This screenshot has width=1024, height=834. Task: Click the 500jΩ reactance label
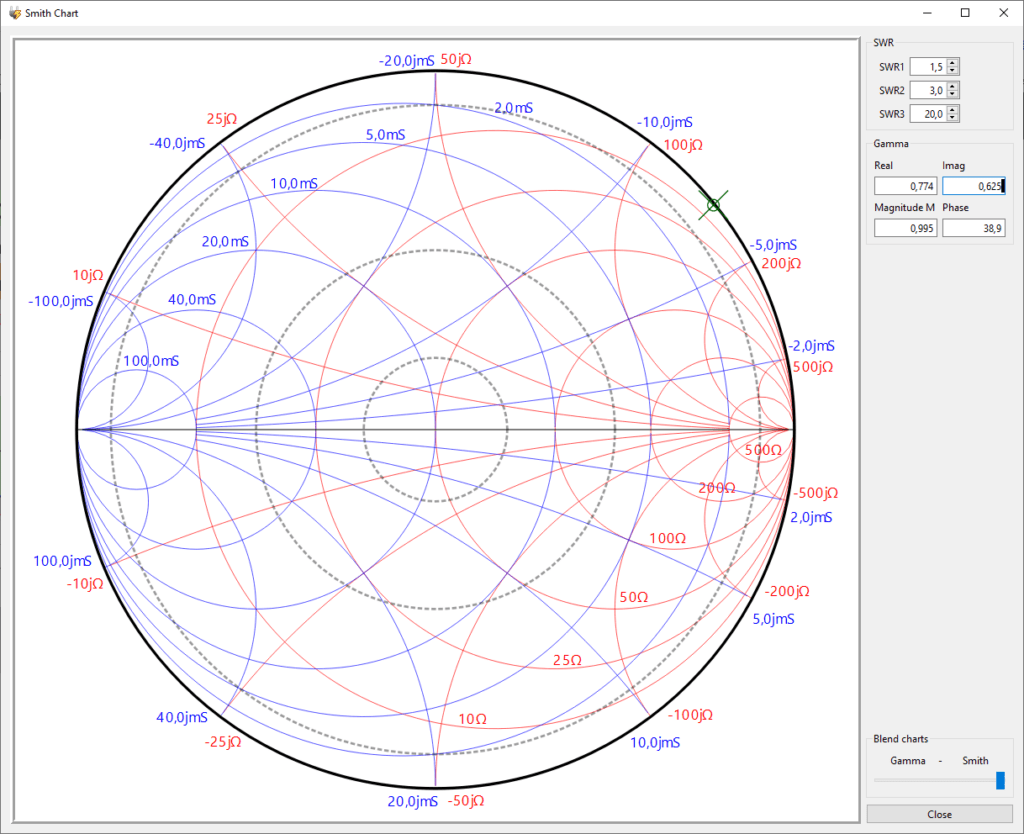[813, 367]
